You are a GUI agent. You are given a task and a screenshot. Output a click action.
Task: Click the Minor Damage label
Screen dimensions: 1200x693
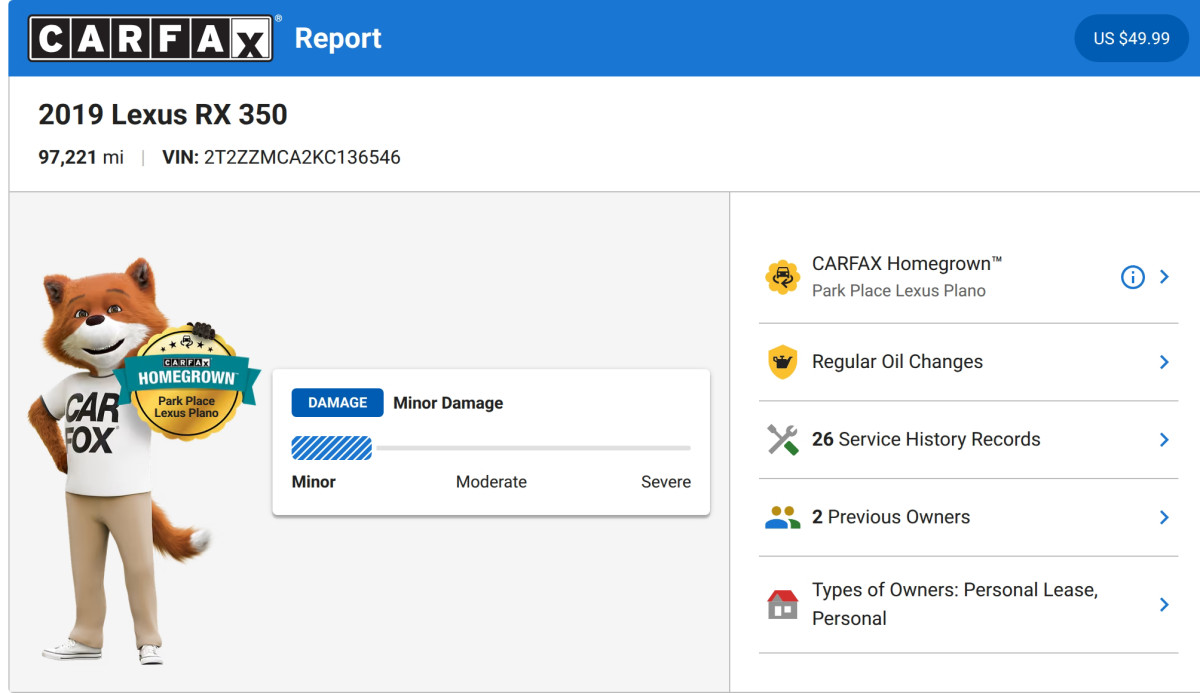pyautogui.click(x=448, y=403)
